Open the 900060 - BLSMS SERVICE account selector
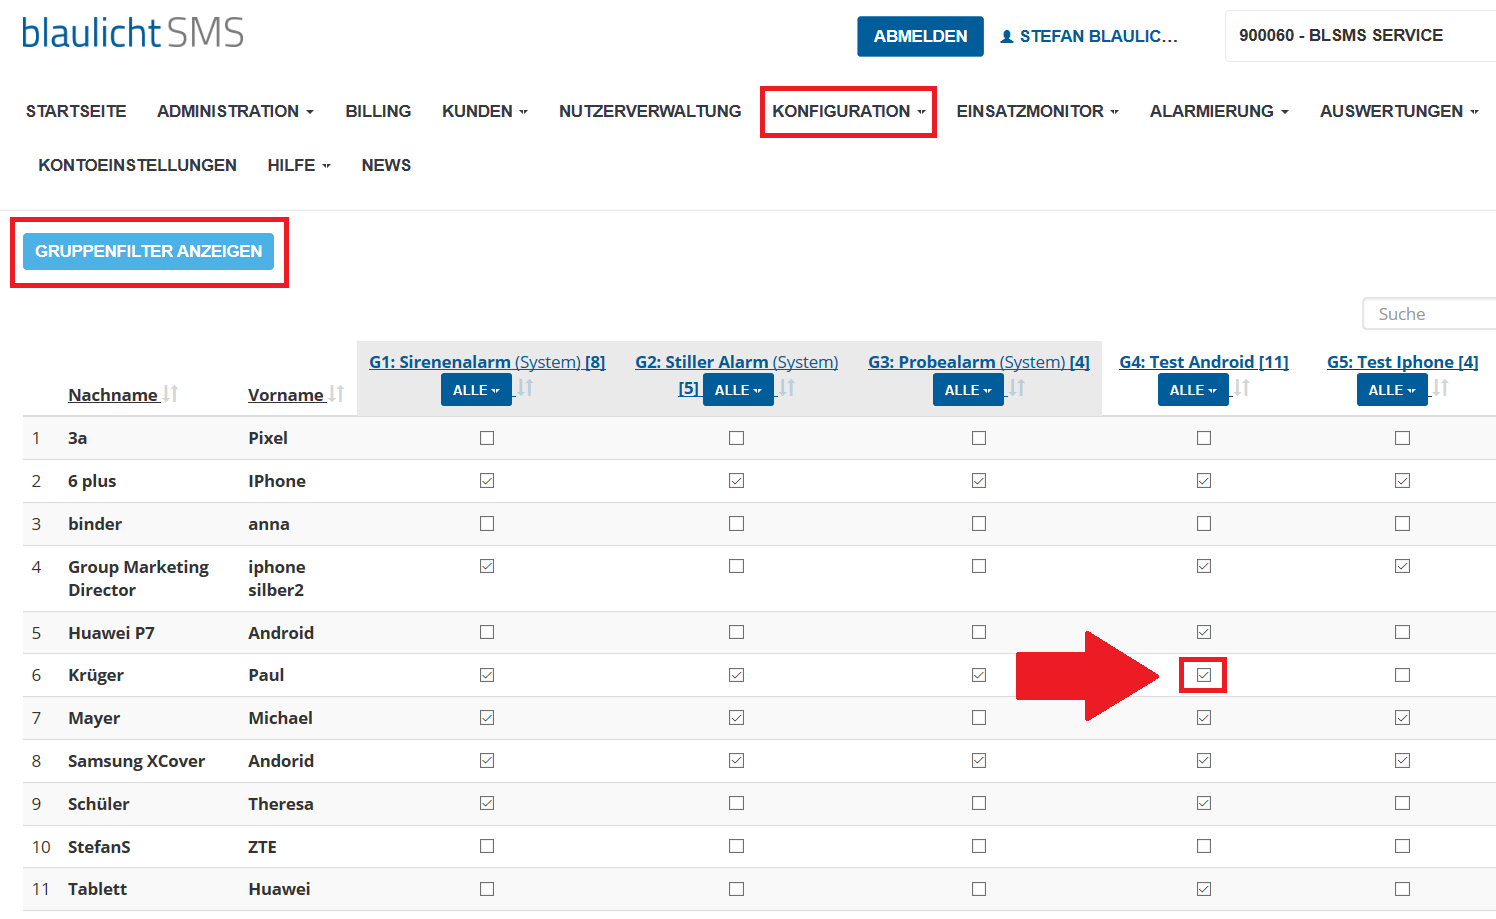 pos(1360,36)
